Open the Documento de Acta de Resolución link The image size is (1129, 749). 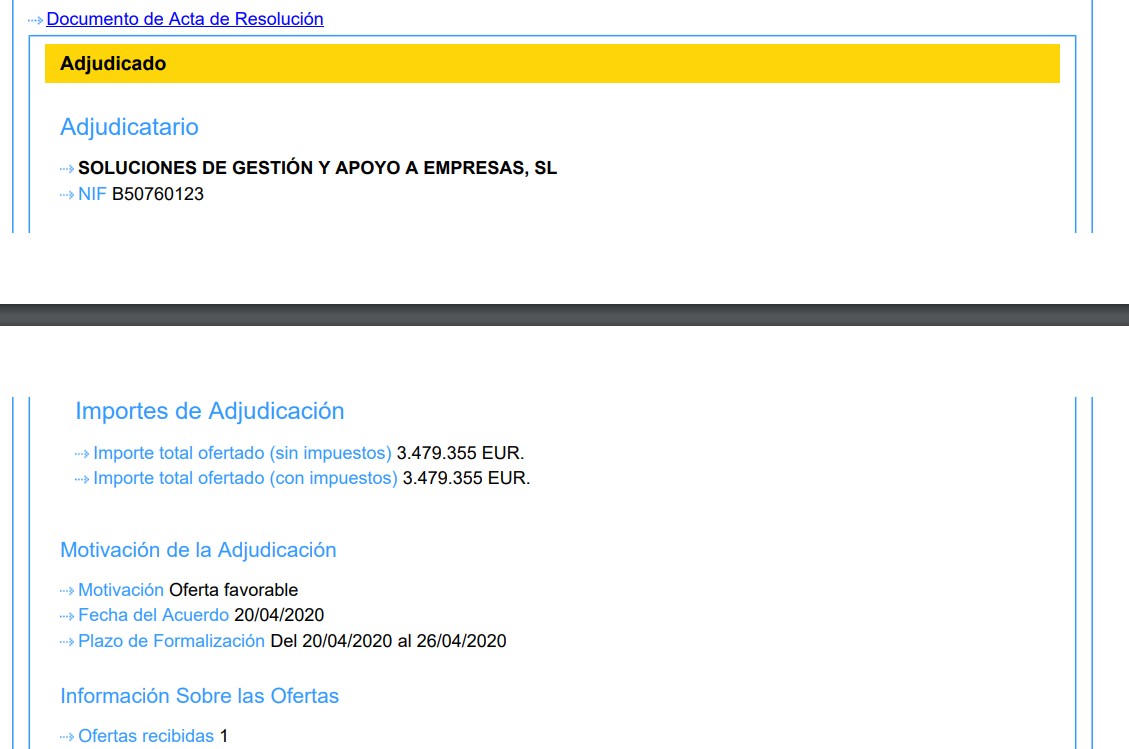point(185,19)
